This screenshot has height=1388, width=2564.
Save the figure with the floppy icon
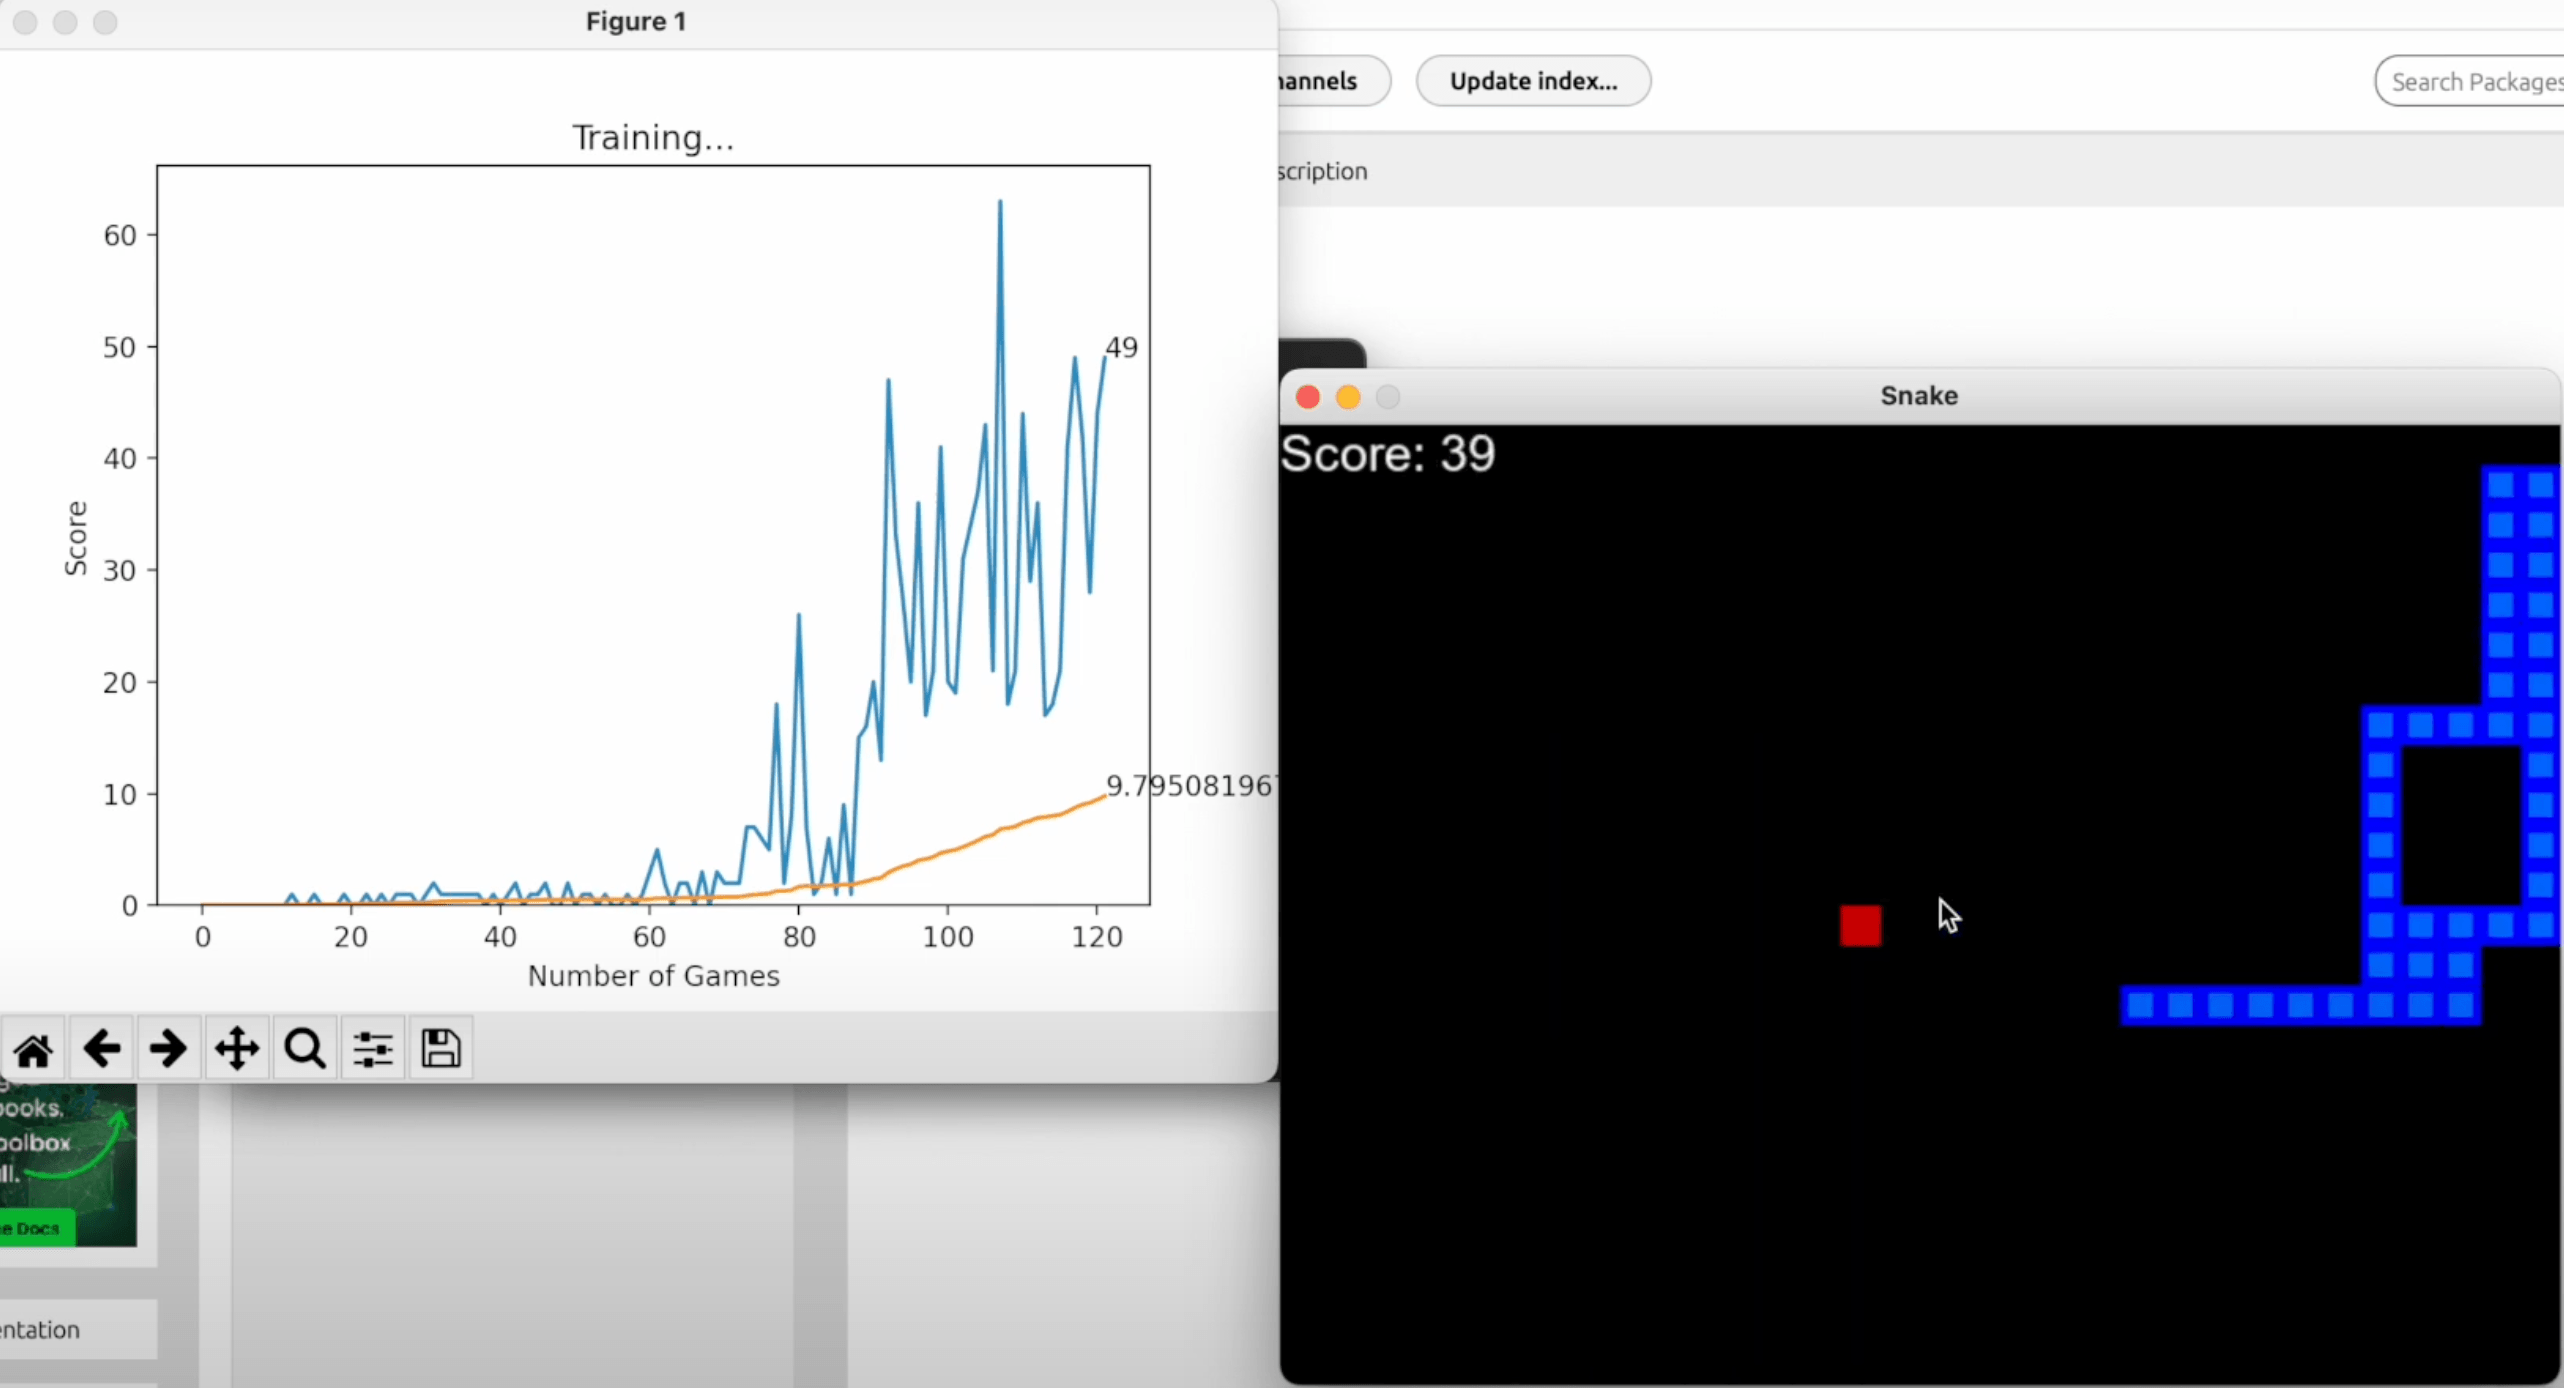tap(441, 1050)
